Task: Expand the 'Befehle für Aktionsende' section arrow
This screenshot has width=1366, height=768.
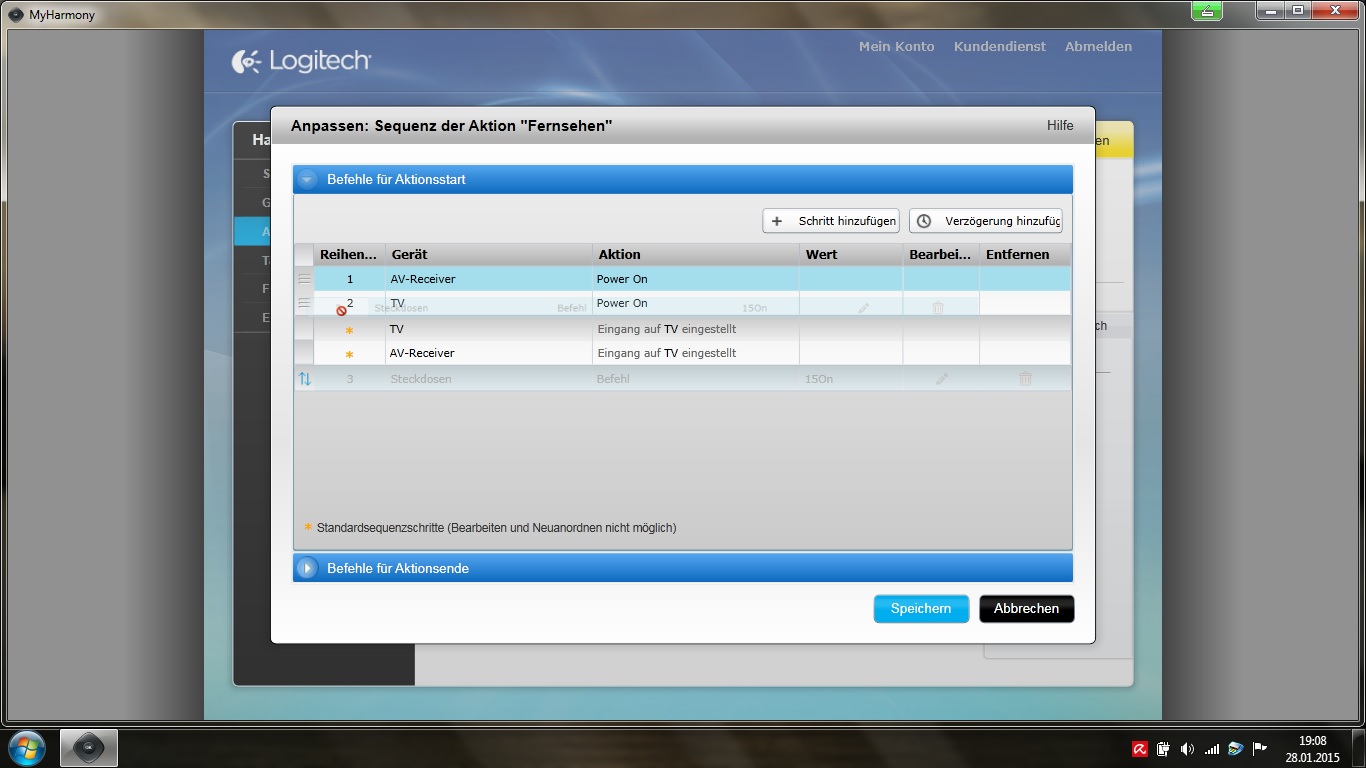Action: click(x=307, y=568)
